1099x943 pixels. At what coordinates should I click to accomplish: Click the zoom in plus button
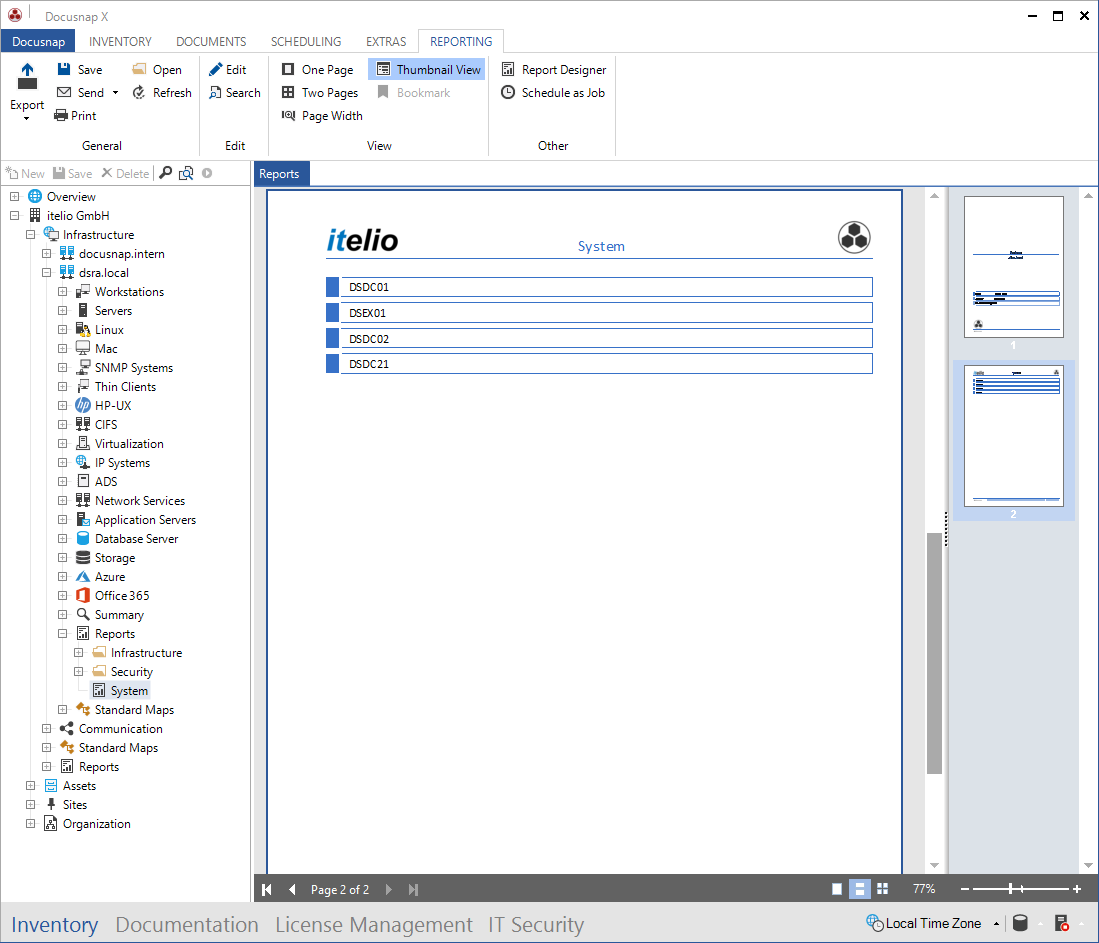point(1077,889)
